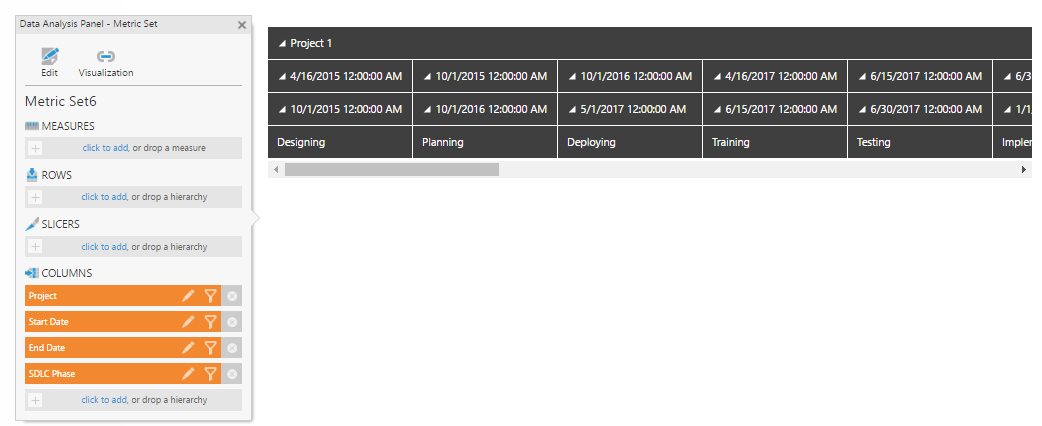Click the horizontal scrollbar thumb
The width and height of the screenshot is (1042, 426).
coord(391,170)
